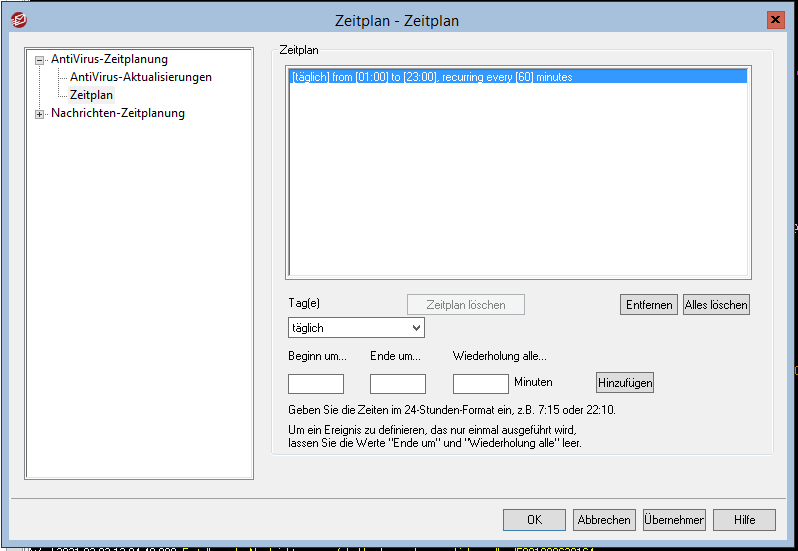Select the täglich 01:00 to 23:00 schedule entry
The width and height of the screenshot is (798, 551).
point(431,77)
